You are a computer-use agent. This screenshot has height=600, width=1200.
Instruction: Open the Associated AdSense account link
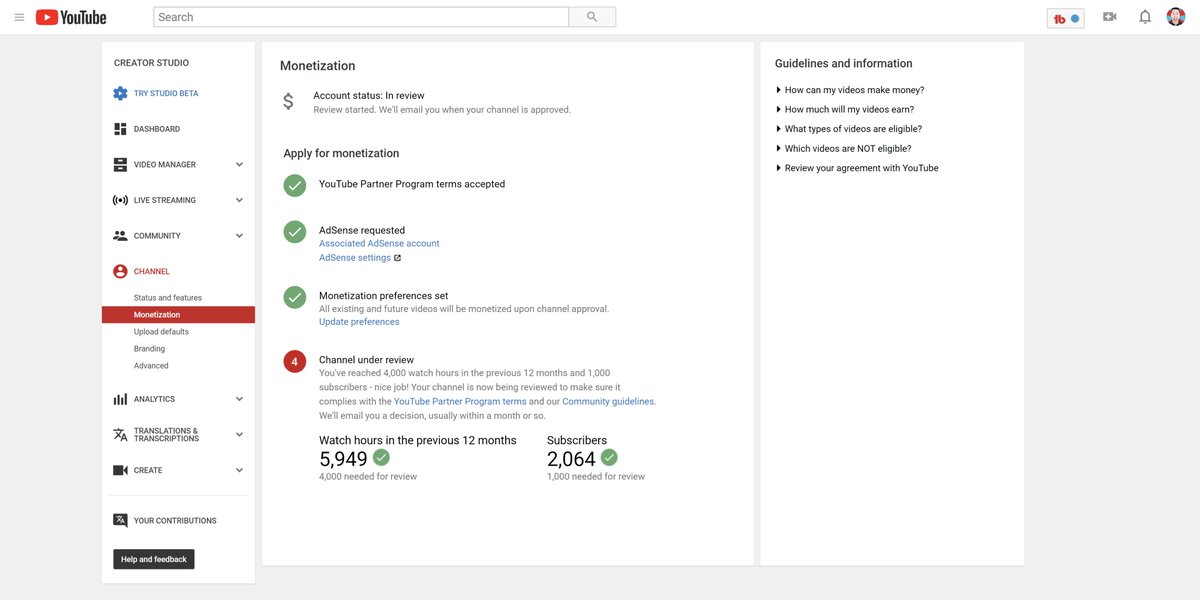click(379, 244)
